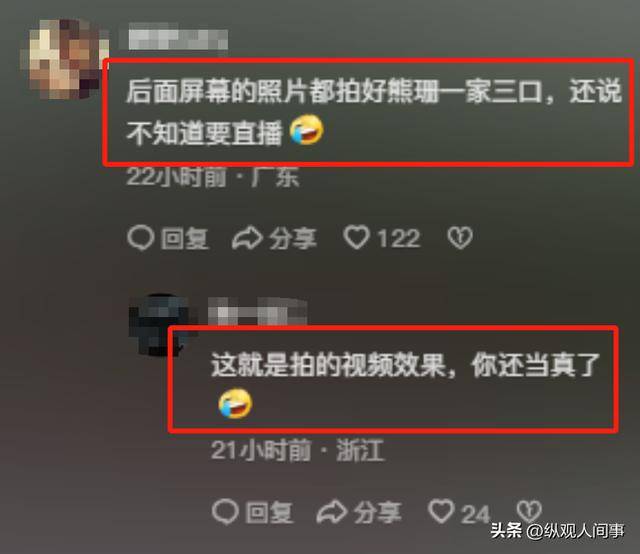
Task: Open the blurred username of the 浙江 replier
Action: pyautogui.click(x=258, y=311)
